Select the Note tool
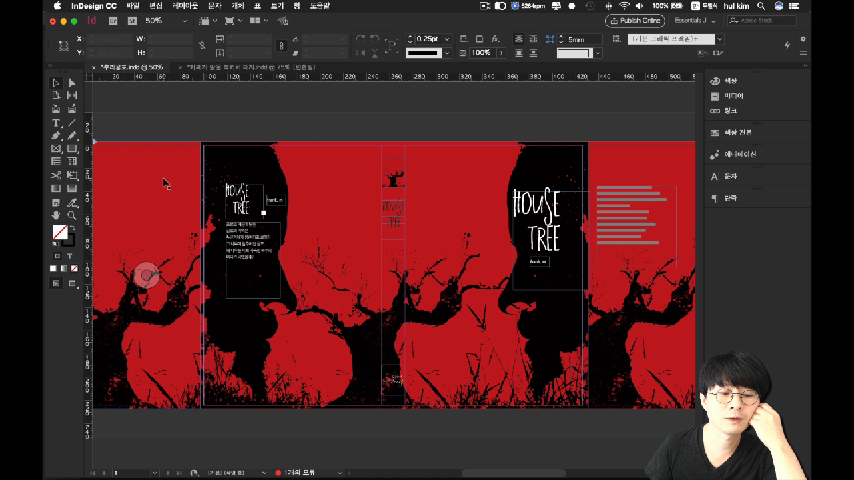Image resolution: width=854 pixels, height=480 pixels. pos(56,203)
